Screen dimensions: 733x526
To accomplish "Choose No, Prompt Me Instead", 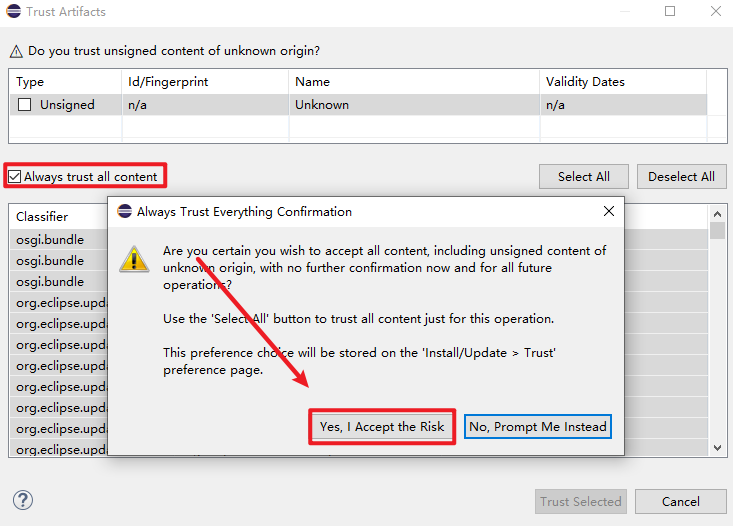I will click(537, 427).
